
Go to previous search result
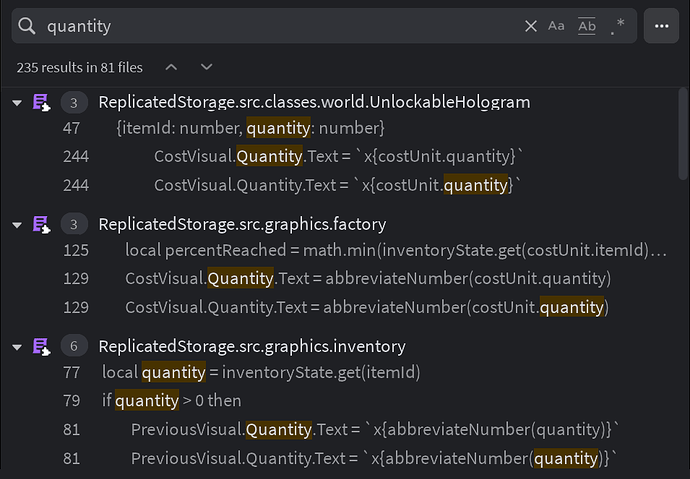[x=171, y=67]
